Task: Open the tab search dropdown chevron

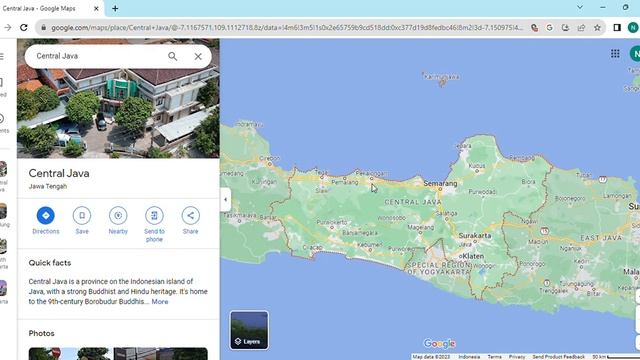Action: pyautogui.click(x=580, y=7)
